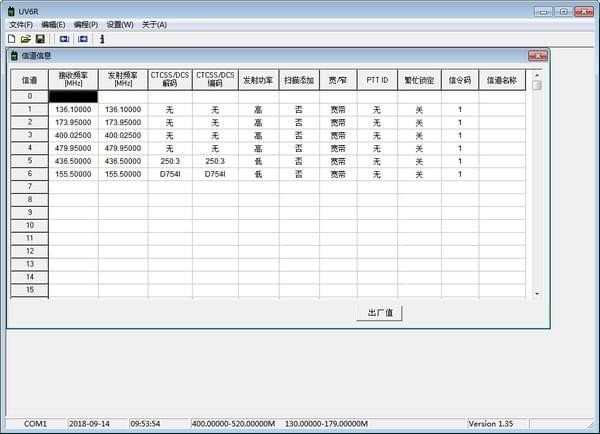Screen dimensions: 600x434
Task: Click the New file toolbar icon
Action: (12, 39)
